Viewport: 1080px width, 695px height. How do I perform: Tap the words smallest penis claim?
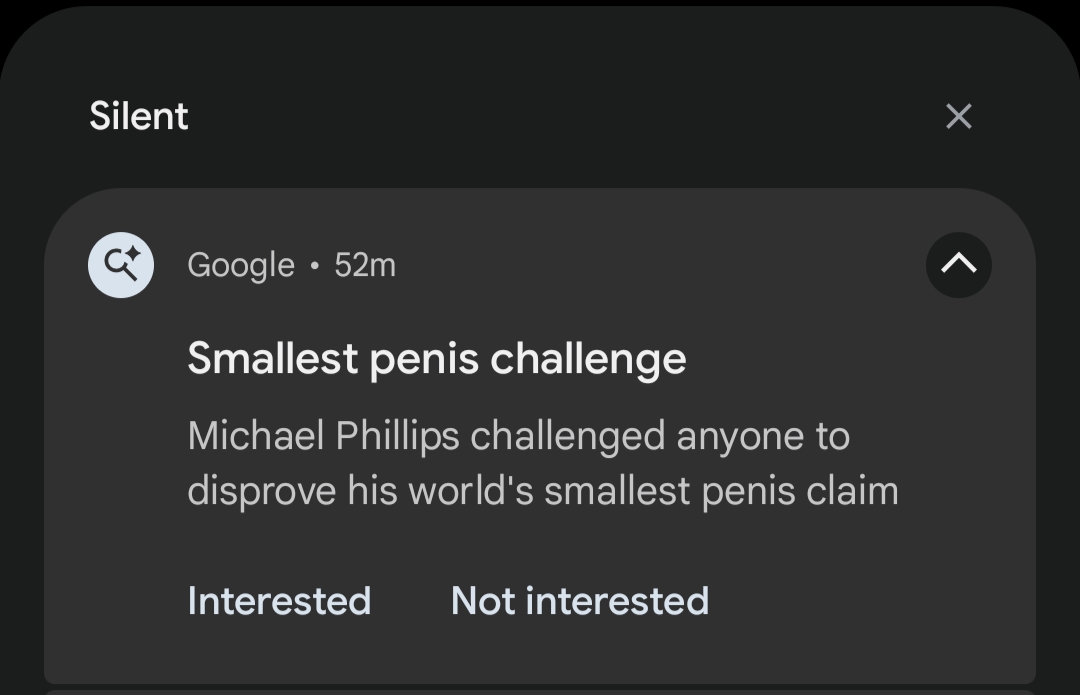(721, 491)
